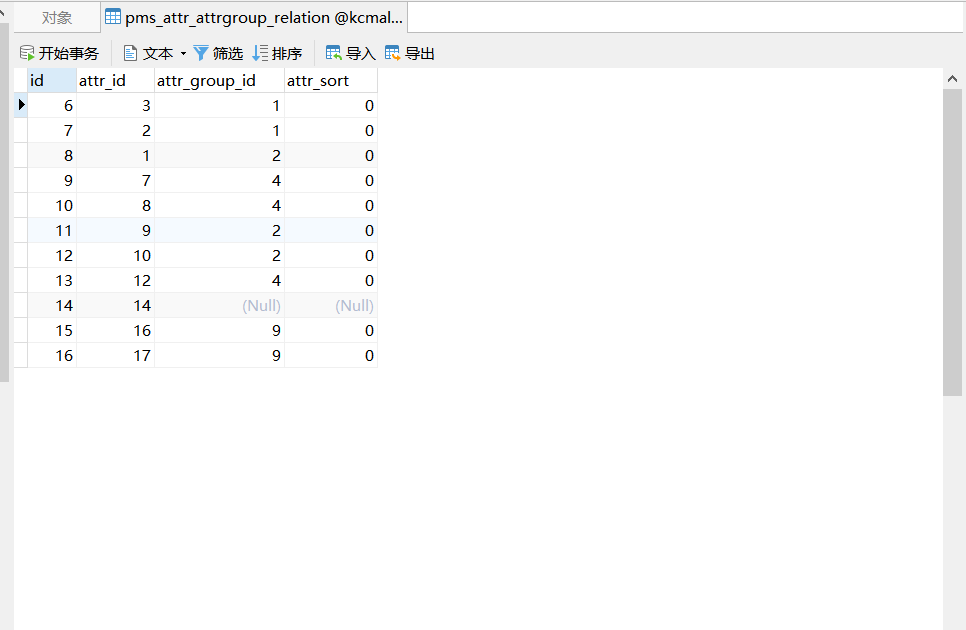Click the Import (导入) icon
Screen dimensions: 966x630
pos(333,53)
